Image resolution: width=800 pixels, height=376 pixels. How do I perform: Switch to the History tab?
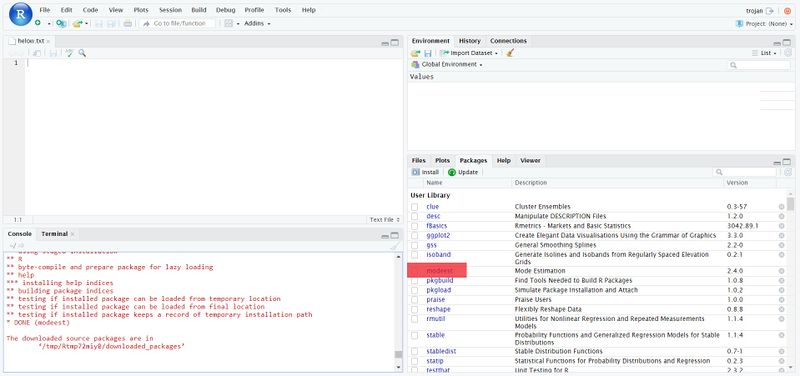tap(469, 41)
